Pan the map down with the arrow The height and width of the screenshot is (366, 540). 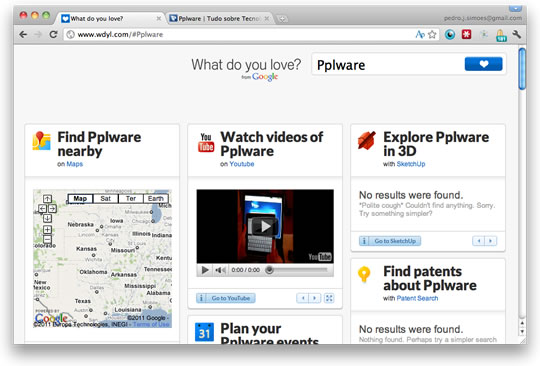(x=48, y=218)
